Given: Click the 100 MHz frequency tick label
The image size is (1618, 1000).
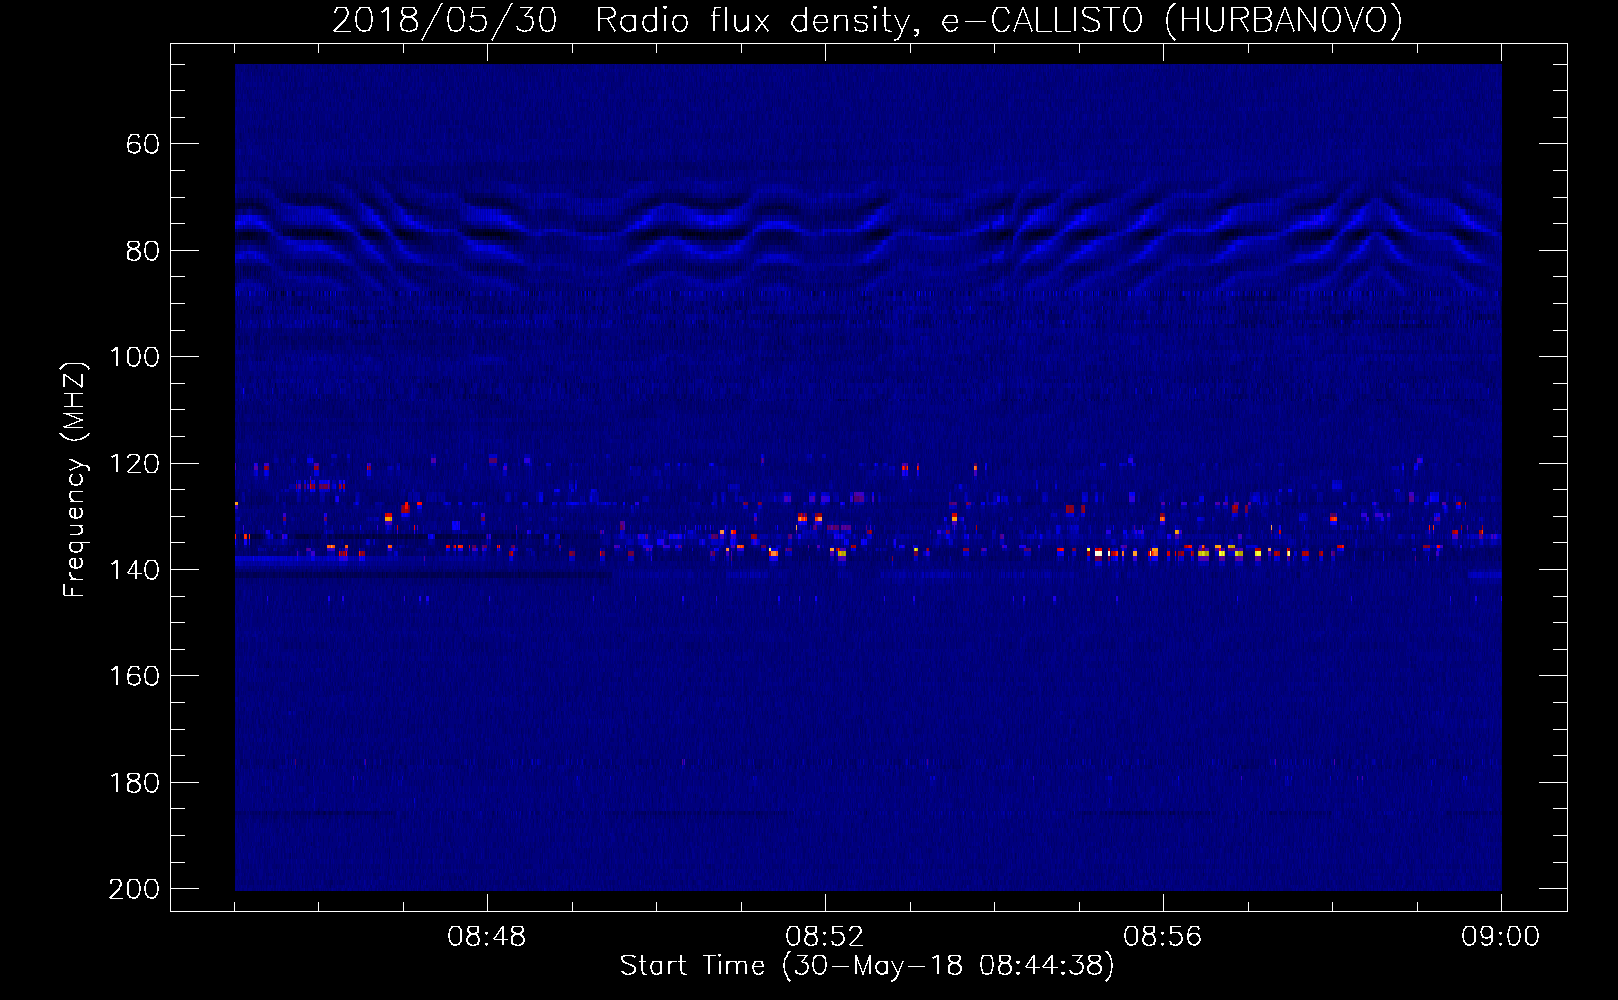Looking at the screenshot, I should [x=135, y=357].
